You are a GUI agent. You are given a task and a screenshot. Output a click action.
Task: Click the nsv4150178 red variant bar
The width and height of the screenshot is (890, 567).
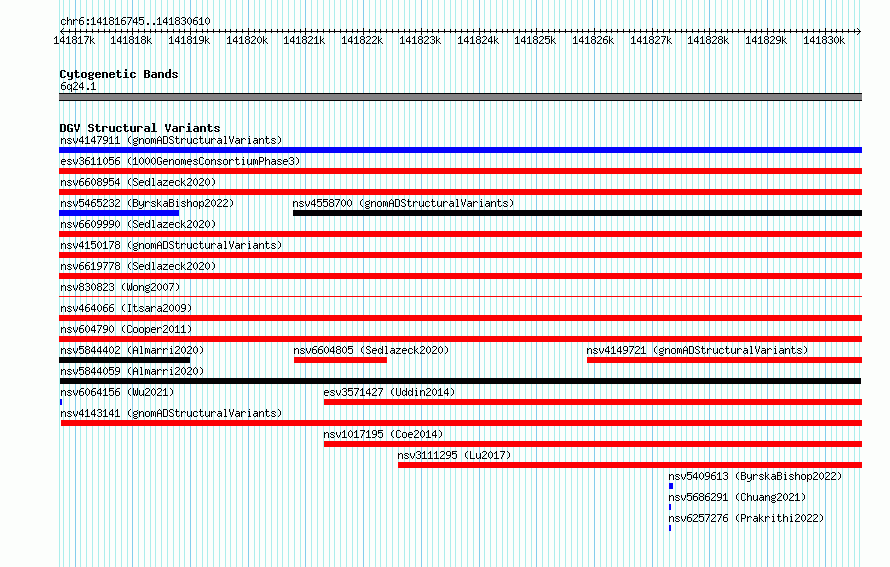460,255
